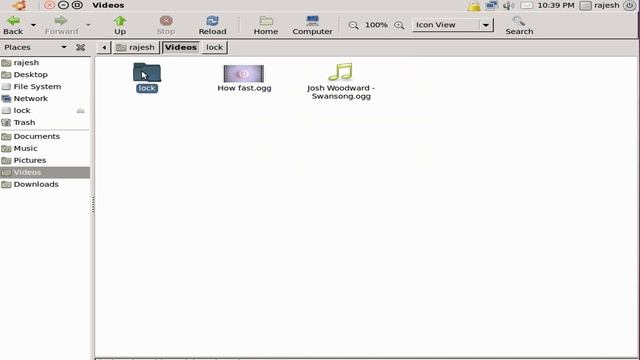The width and height of the screenshot is (640, 360).
Task: Open the volume indicator in tray
Action: 509,5
